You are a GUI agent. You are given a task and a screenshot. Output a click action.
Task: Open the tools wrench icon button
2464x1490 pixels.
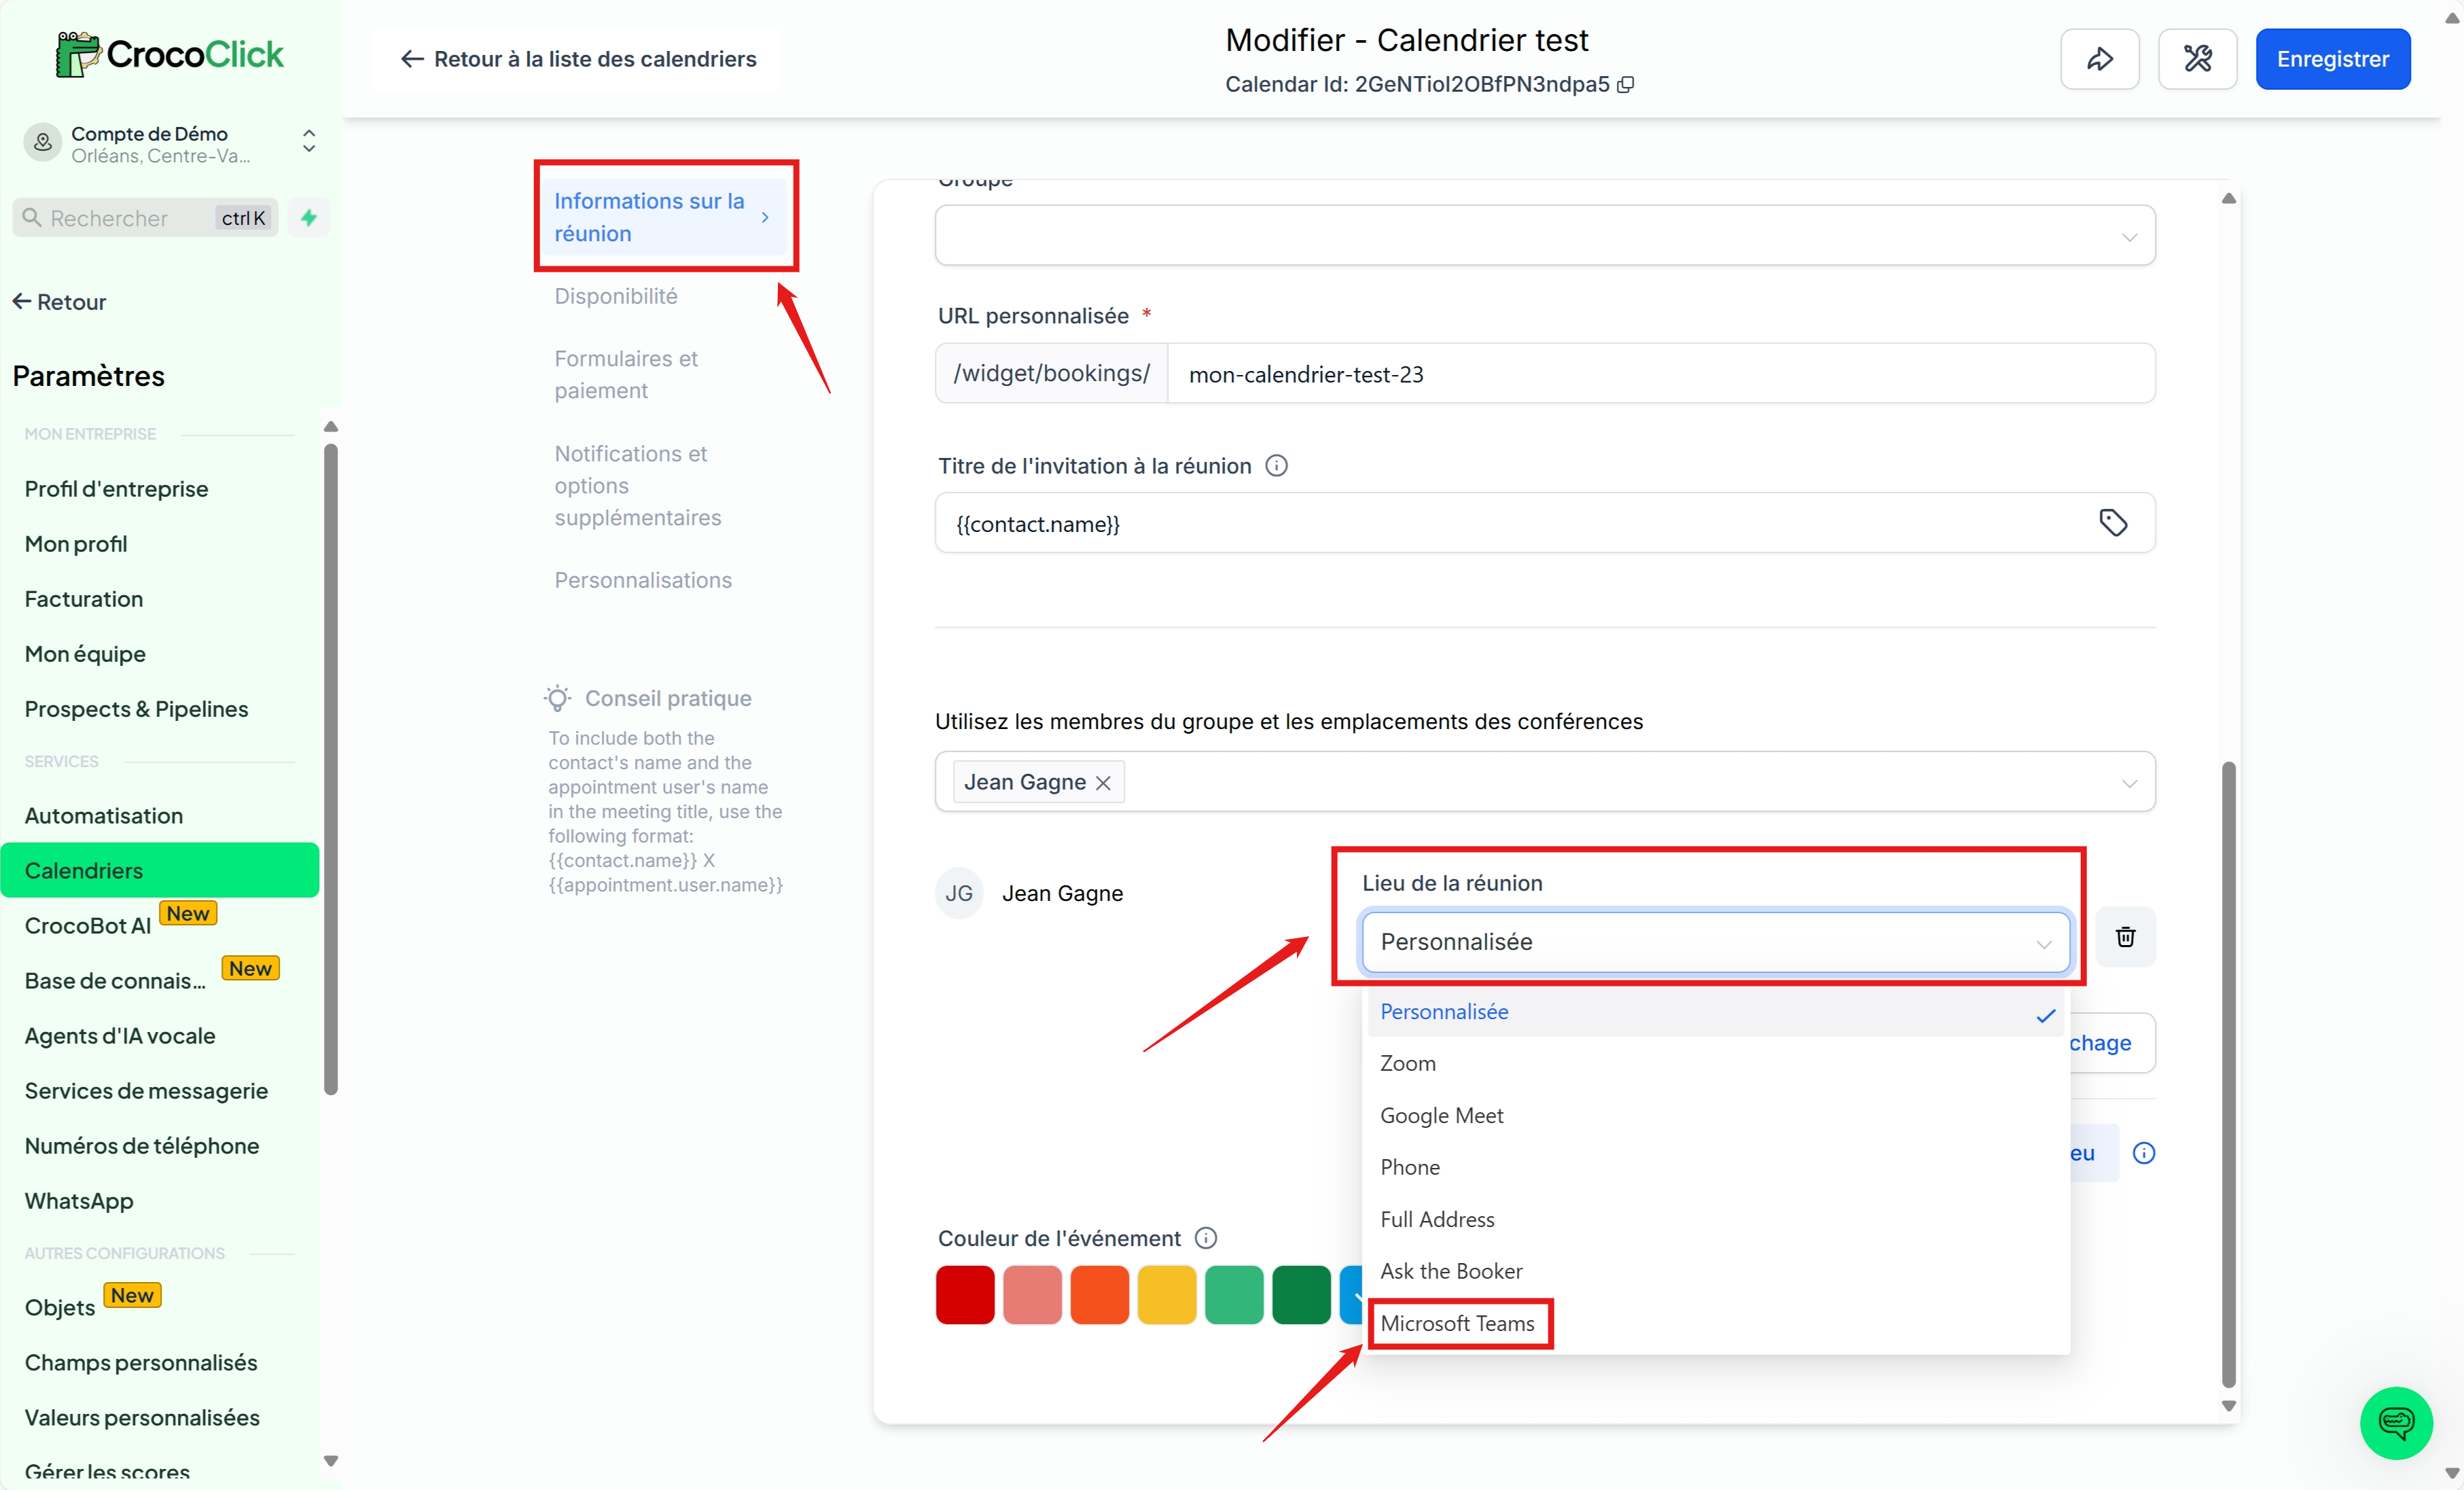click(2197, 59)
